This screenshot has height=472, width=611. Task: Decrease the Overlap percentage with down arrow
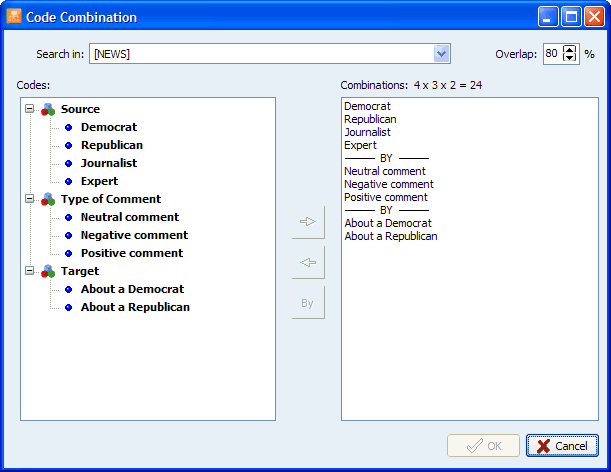point(570,59)
